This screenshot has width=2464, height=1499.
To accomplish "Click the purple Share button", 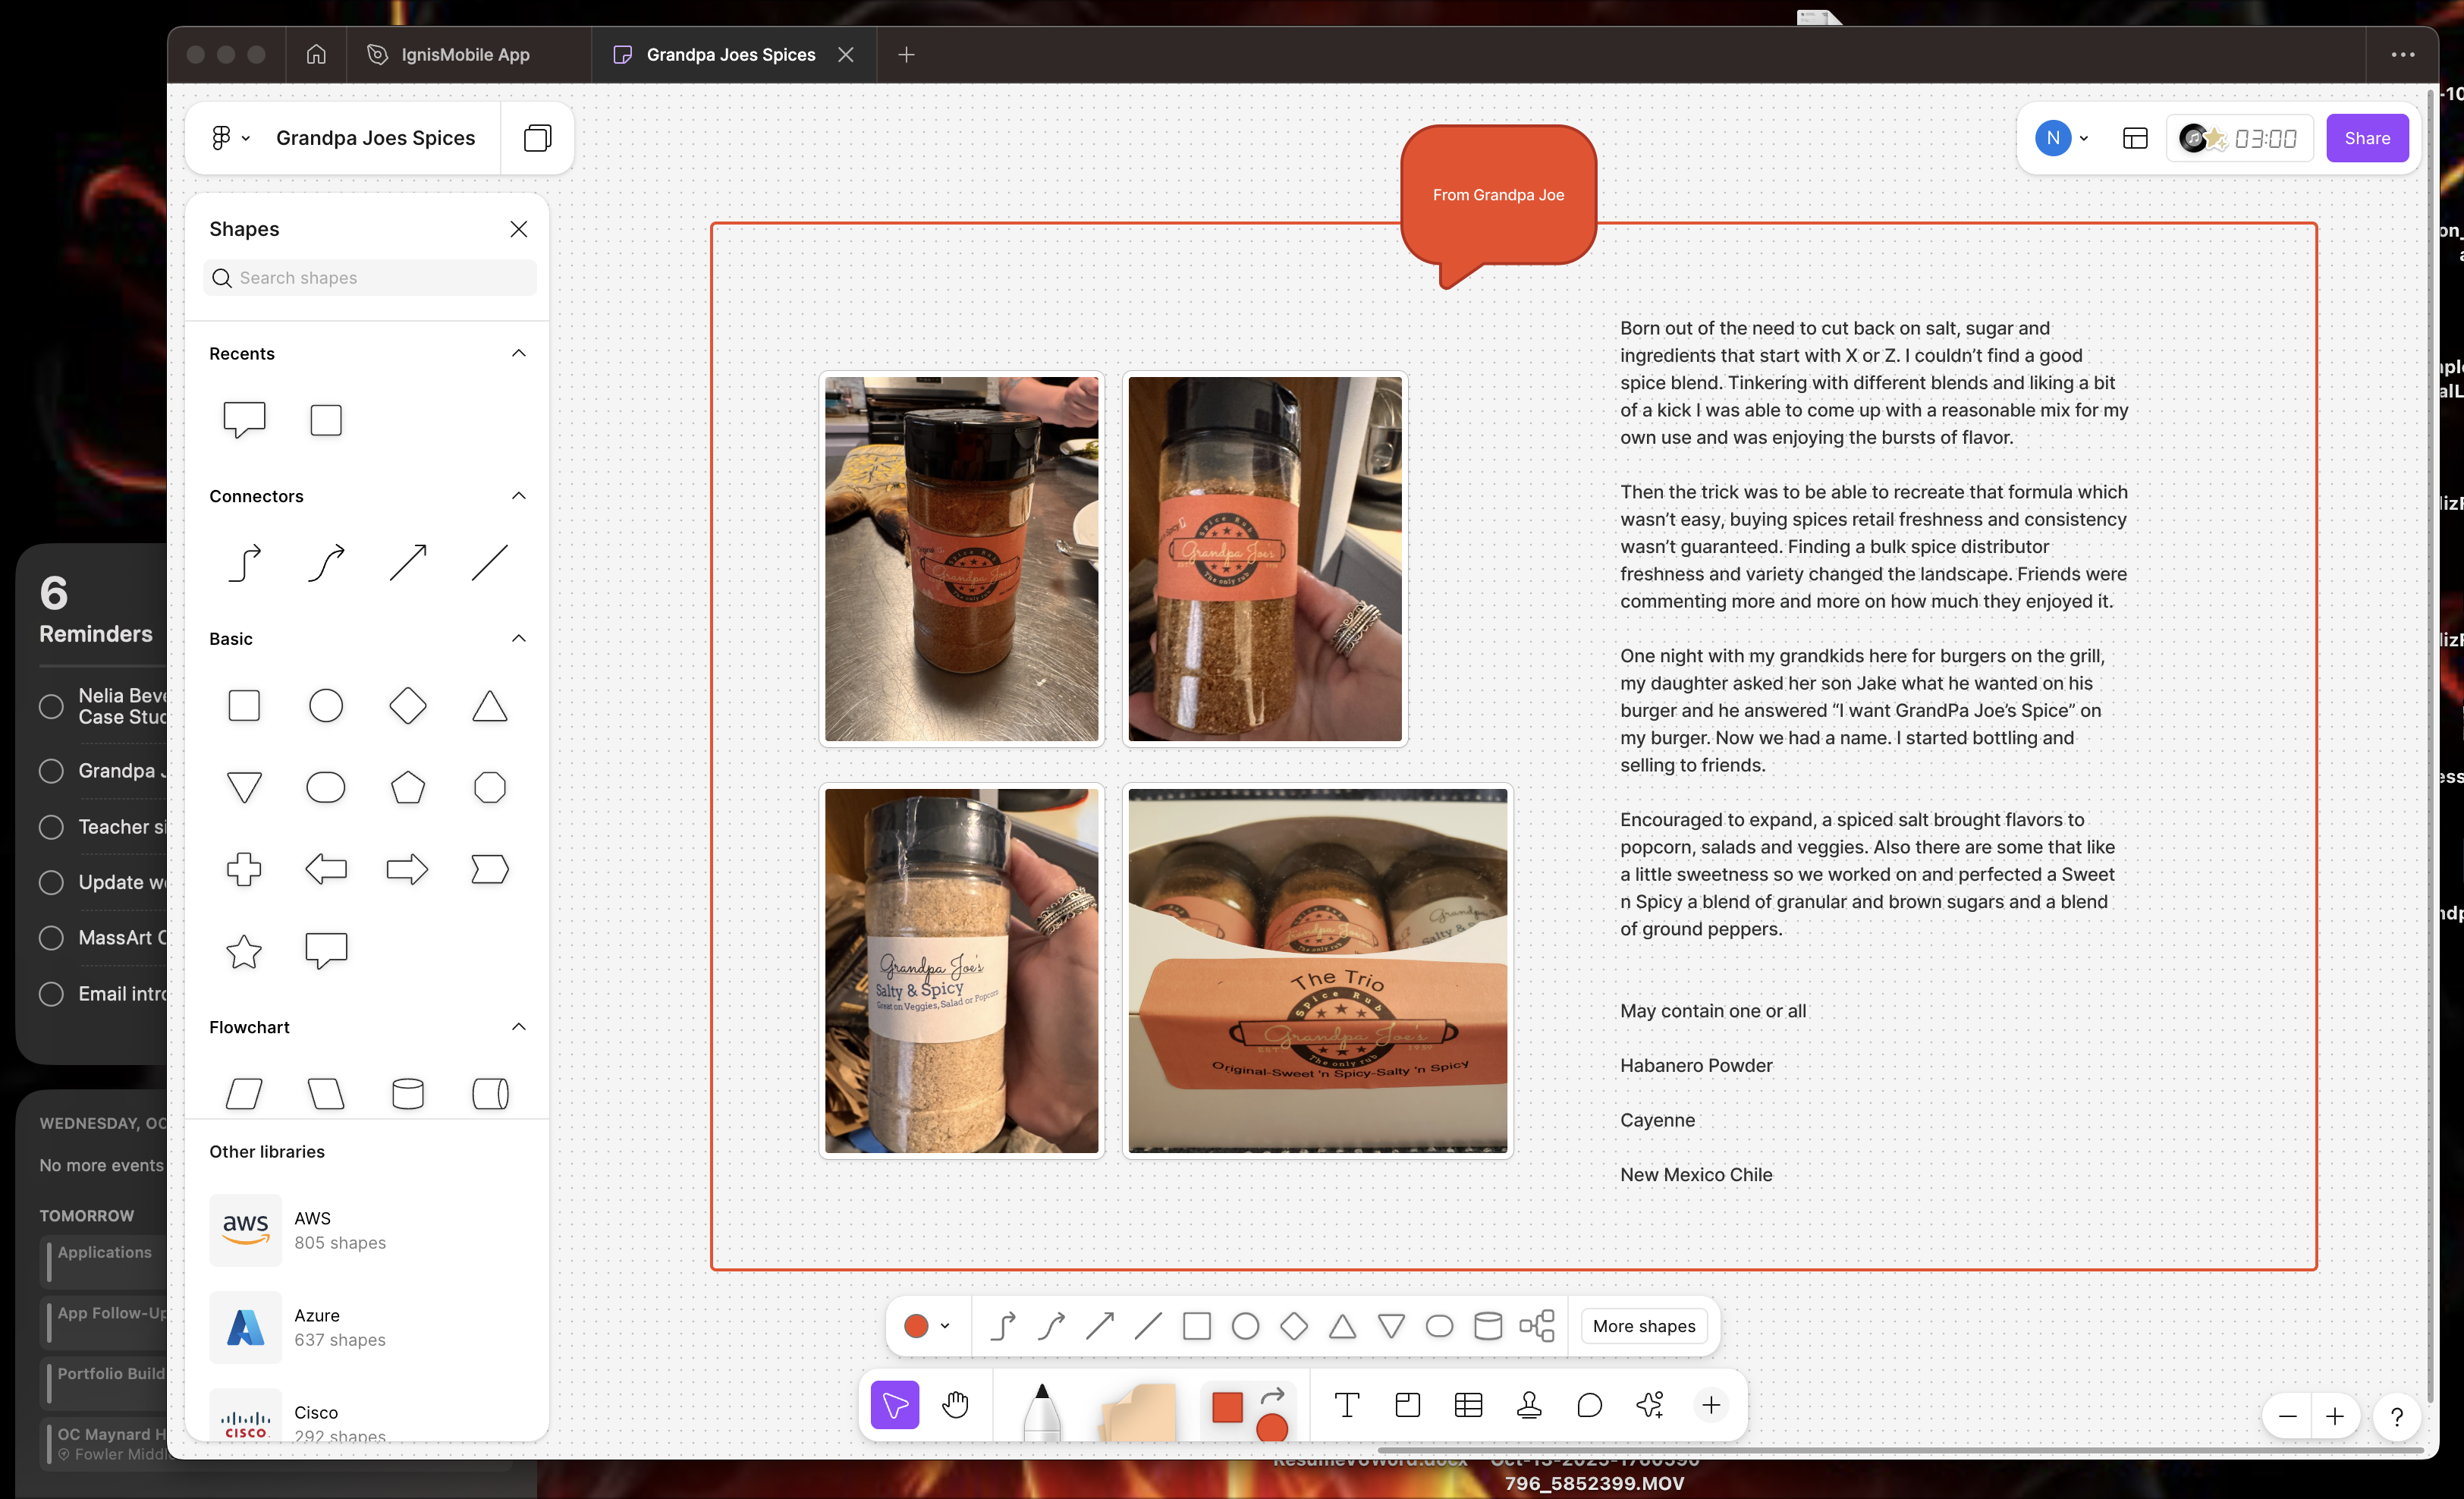I will point(2367,138).
